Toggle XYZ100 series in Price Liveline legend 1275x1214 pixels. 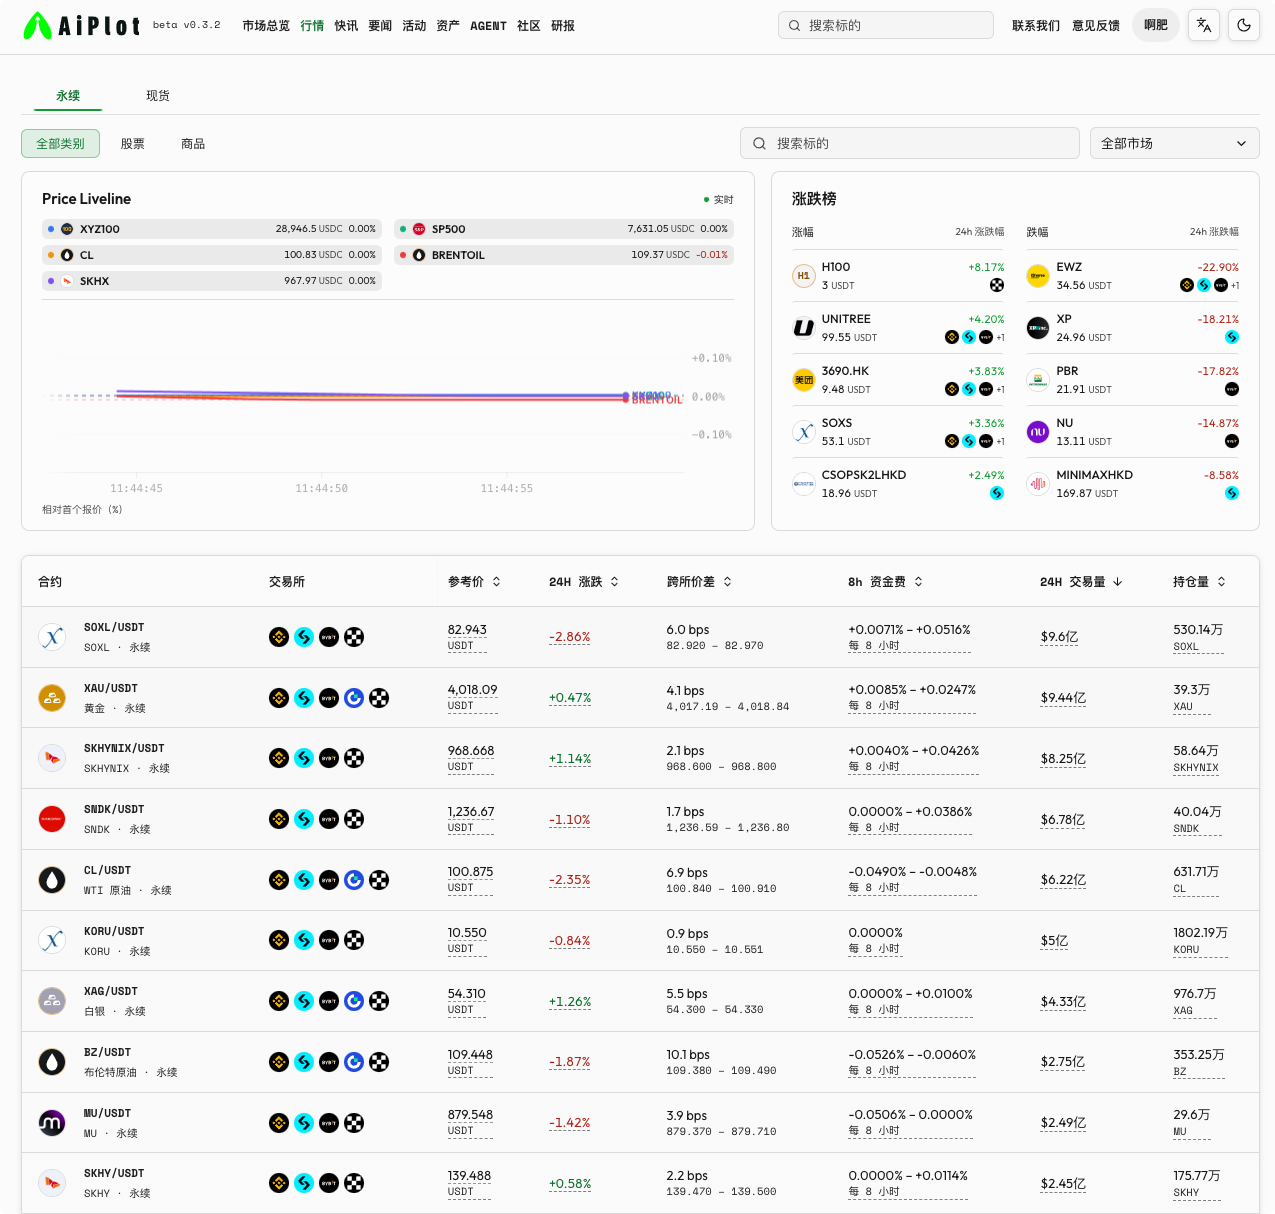(212, 229)
